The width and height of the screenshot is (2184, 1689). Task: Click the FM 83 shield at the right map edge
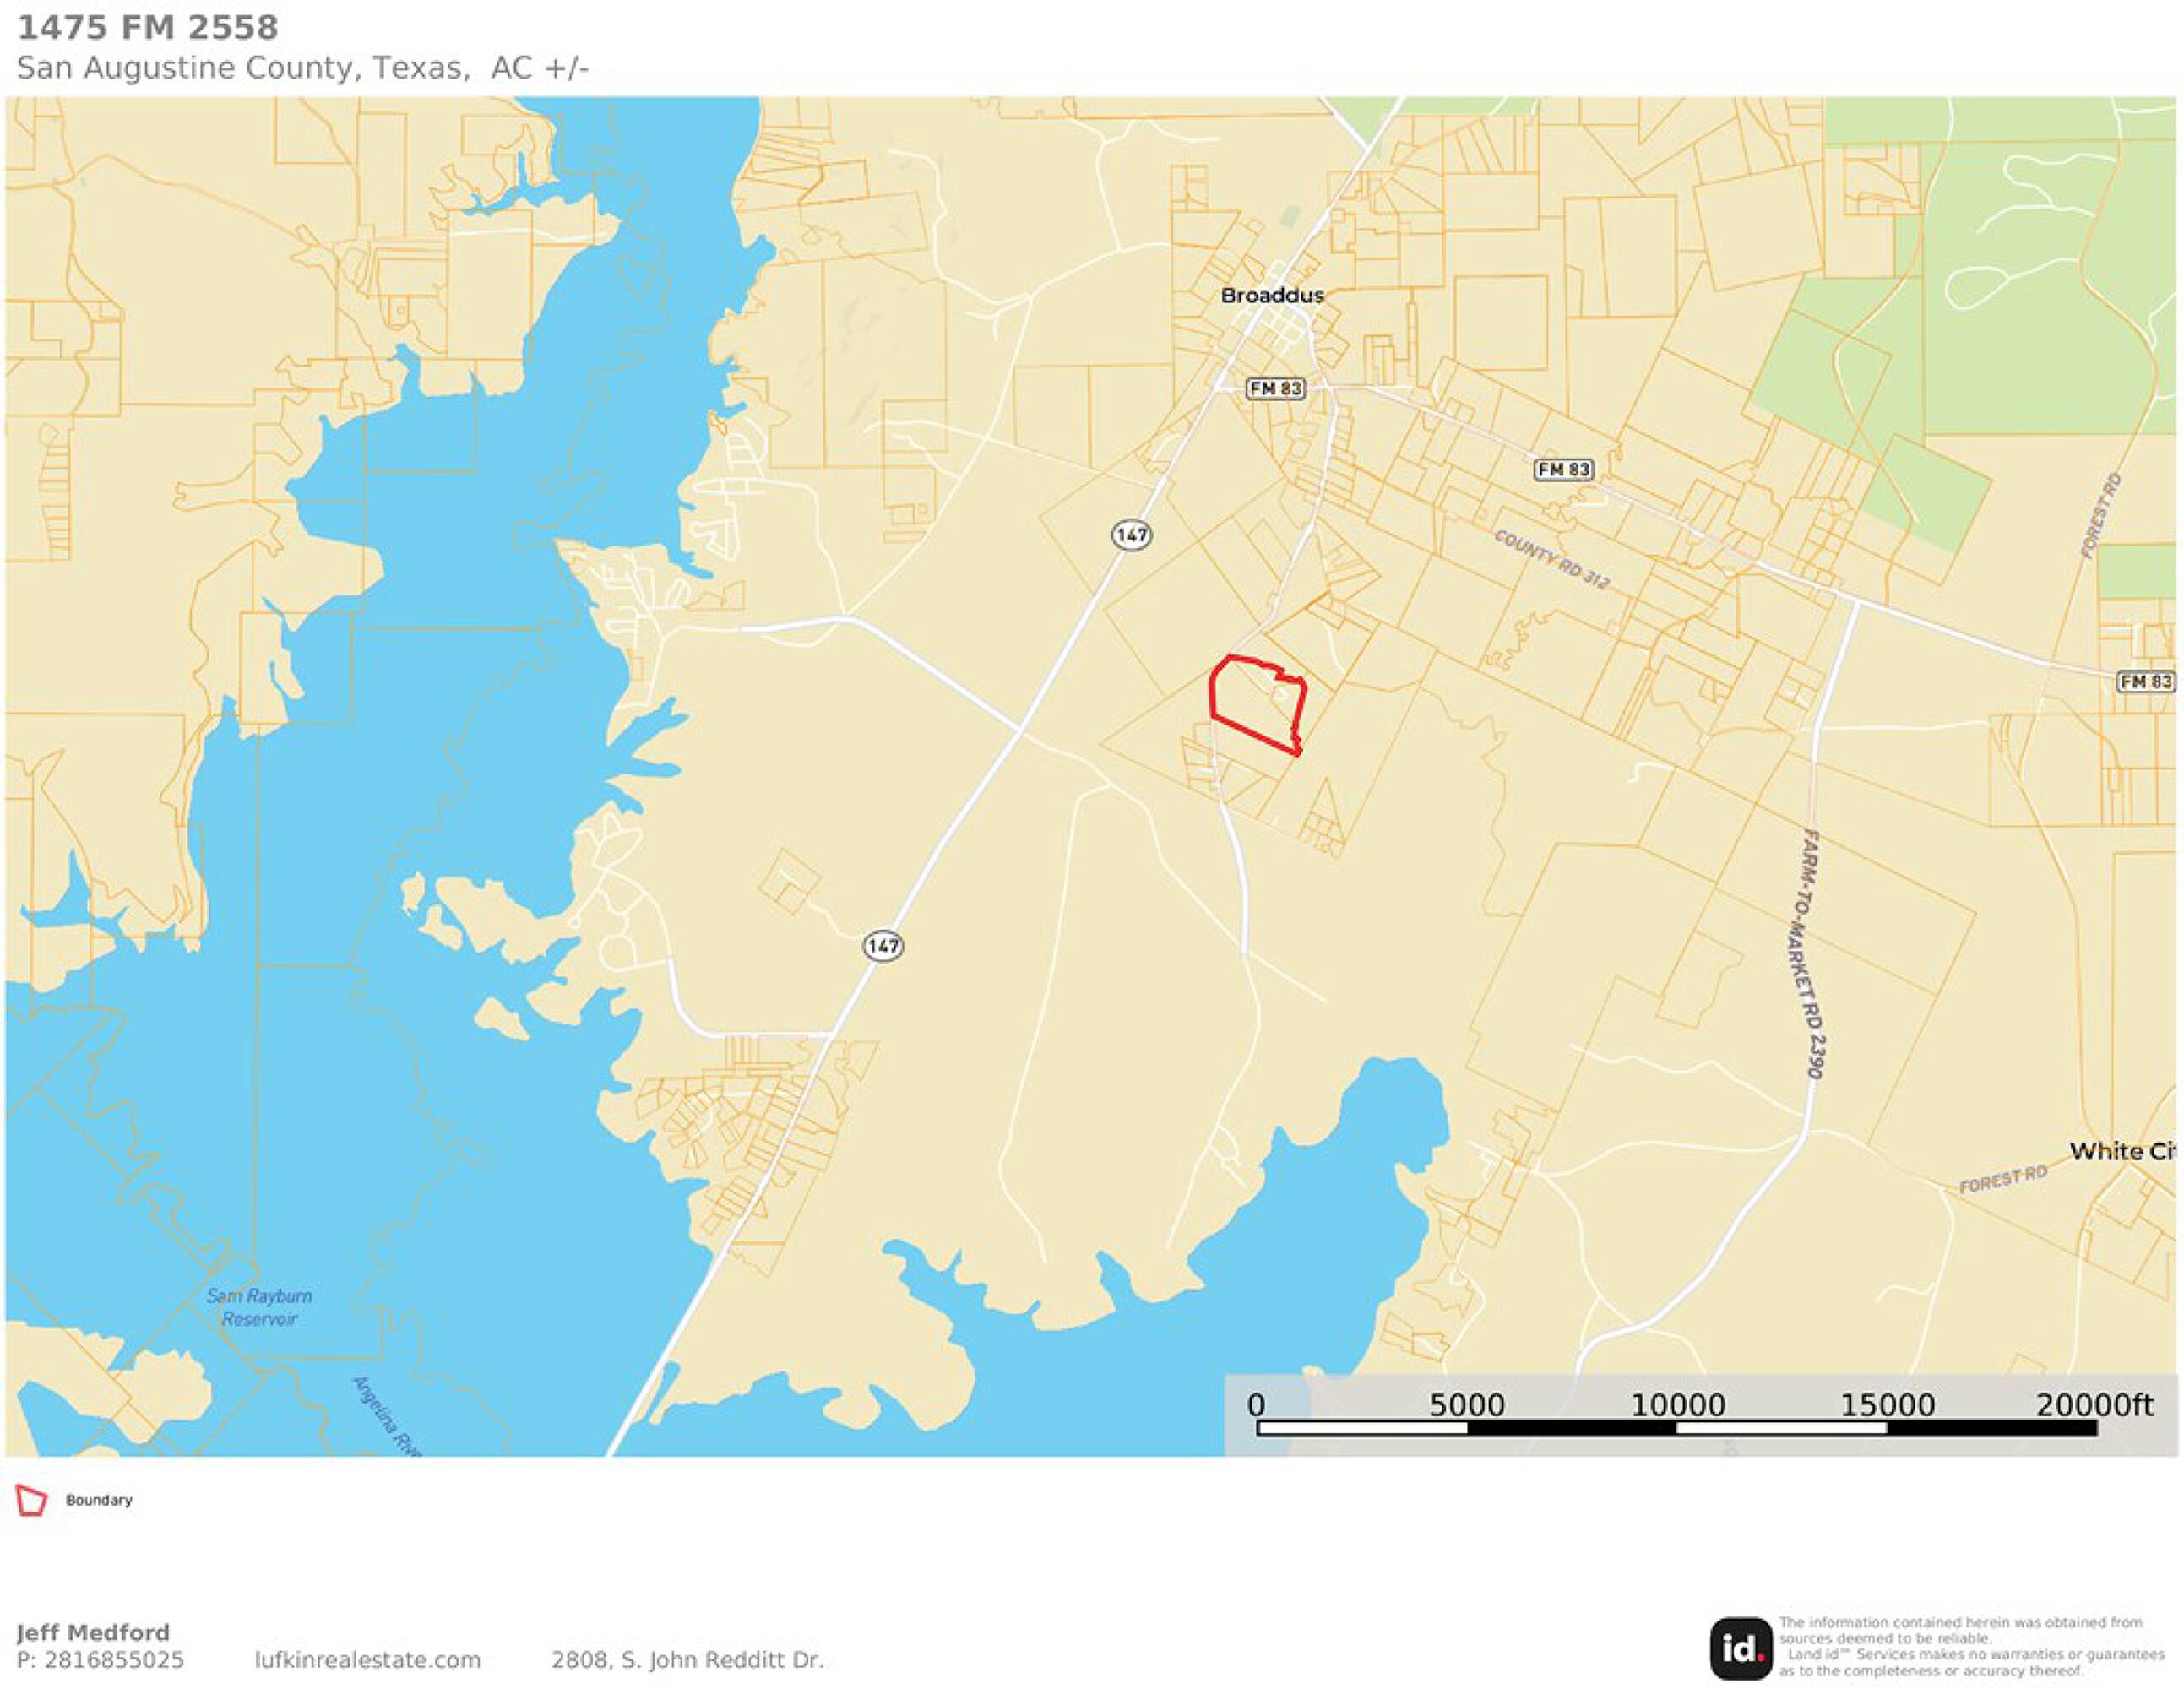[x=2146, y=681]
